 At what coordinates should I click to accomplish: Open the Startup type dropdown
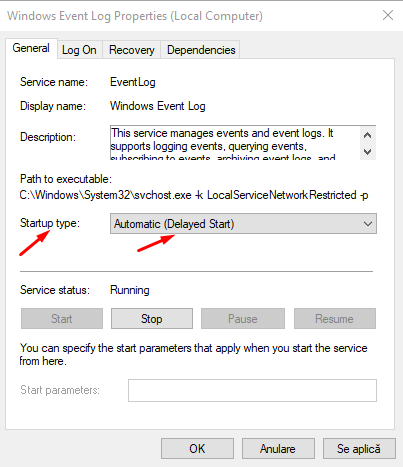pos(243,224)
